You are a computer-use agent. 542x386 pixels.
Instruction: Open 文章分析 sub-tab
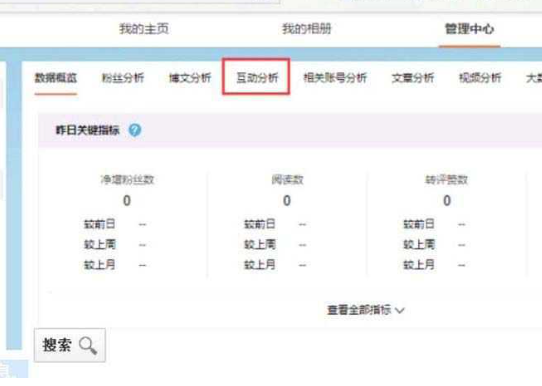pyautogui.click(x=412, y=78)
